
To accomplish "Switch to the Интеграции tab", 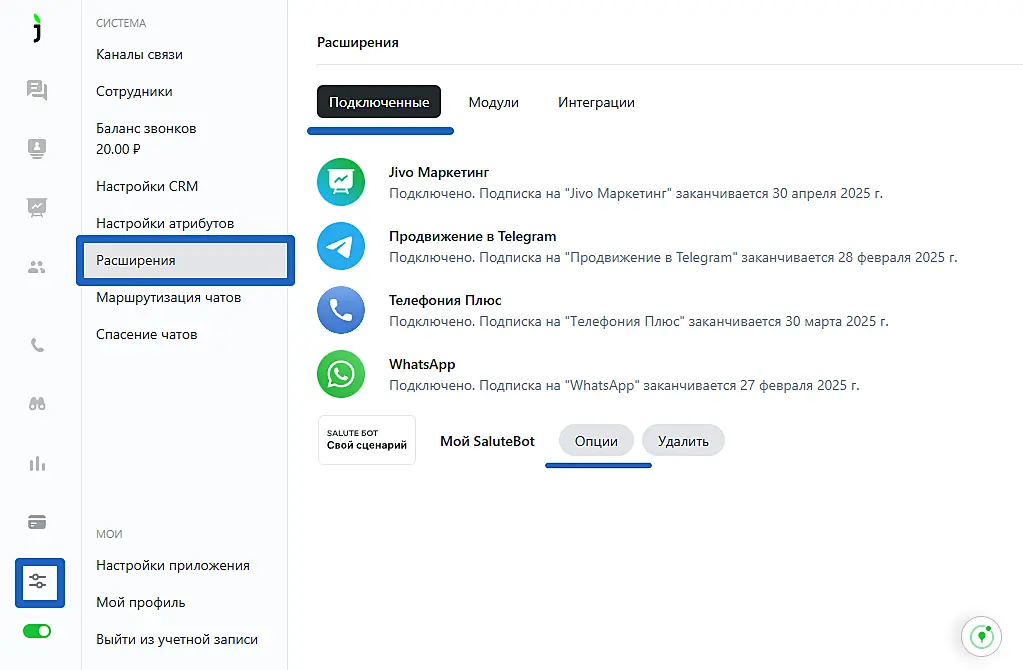I will coord(596,102).
